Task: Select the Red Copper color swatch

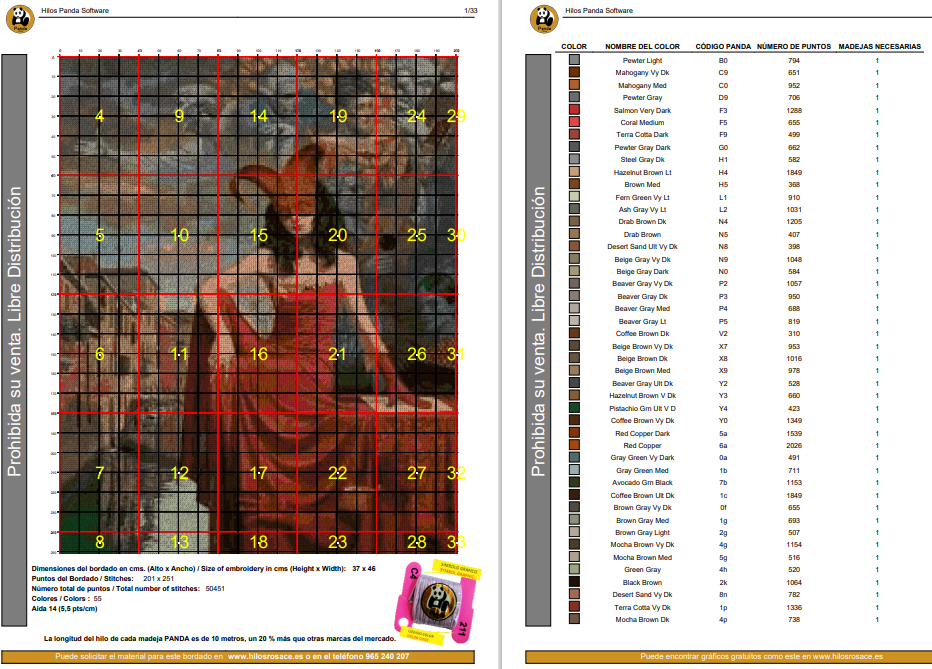Action: pos(574,444)
